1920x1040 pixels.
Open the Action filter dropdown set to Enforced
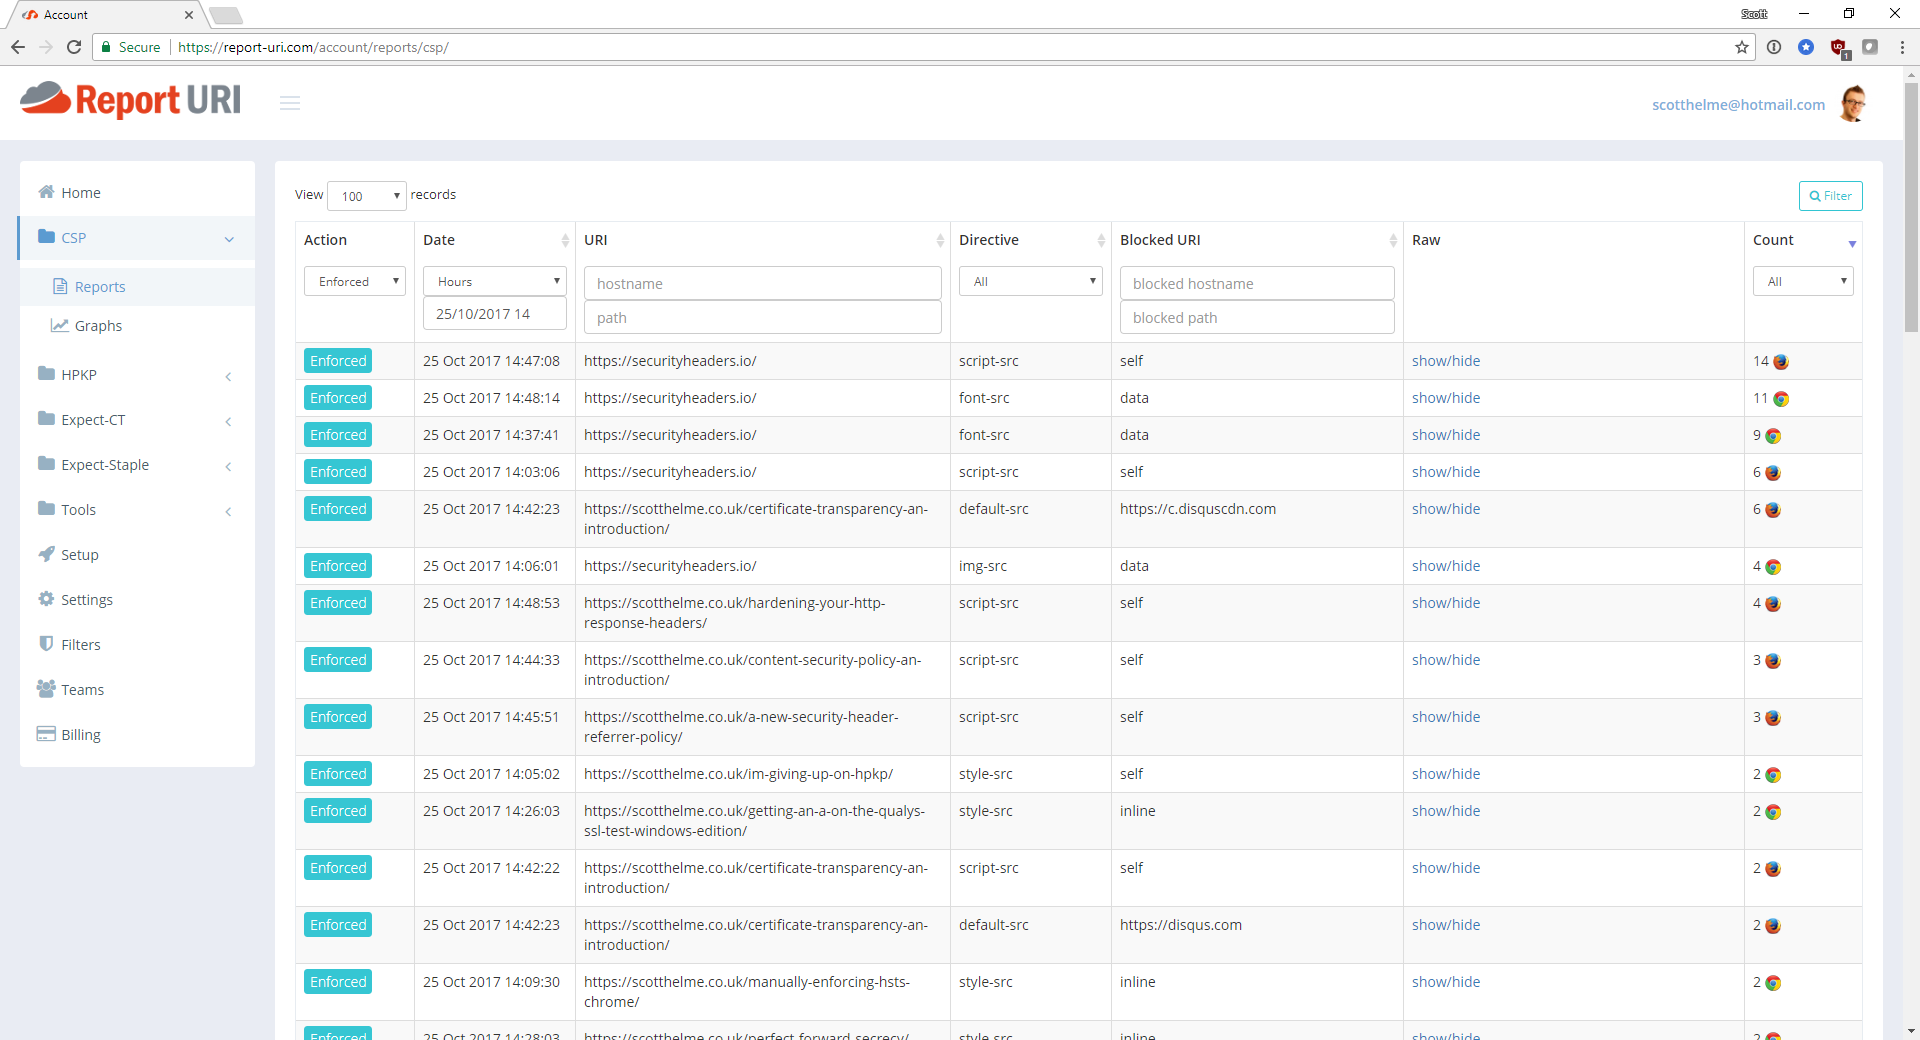(x=354, y=281)
